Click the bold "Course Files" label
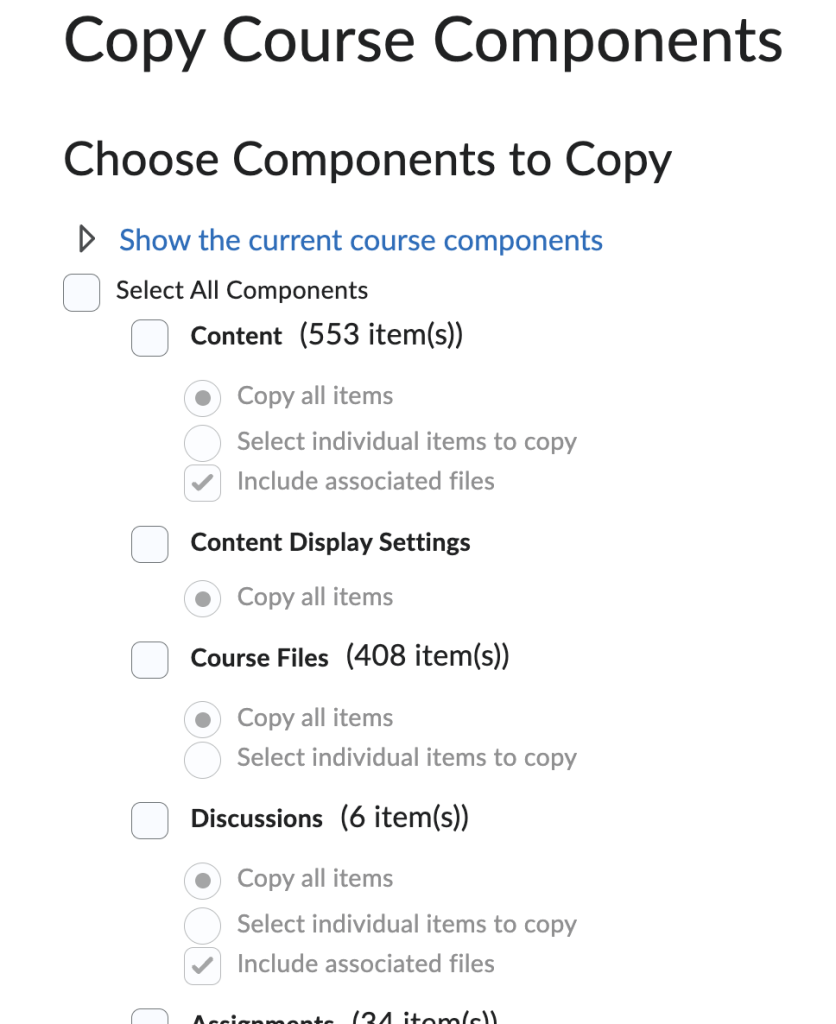The image size is (836, 1024). (x=260, y=658)
